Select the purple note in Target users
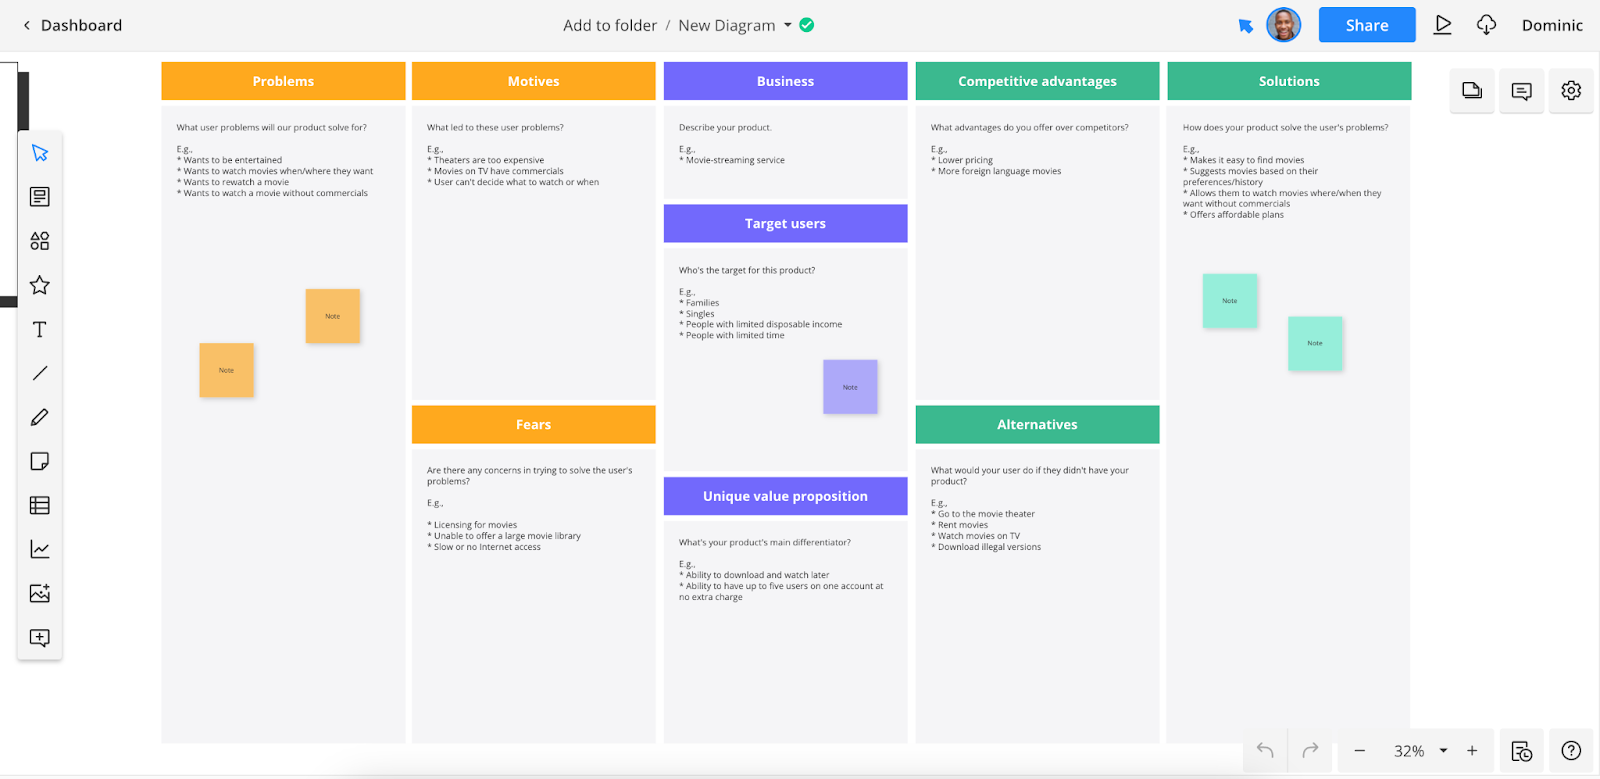1600x779 pixels. 850,387
